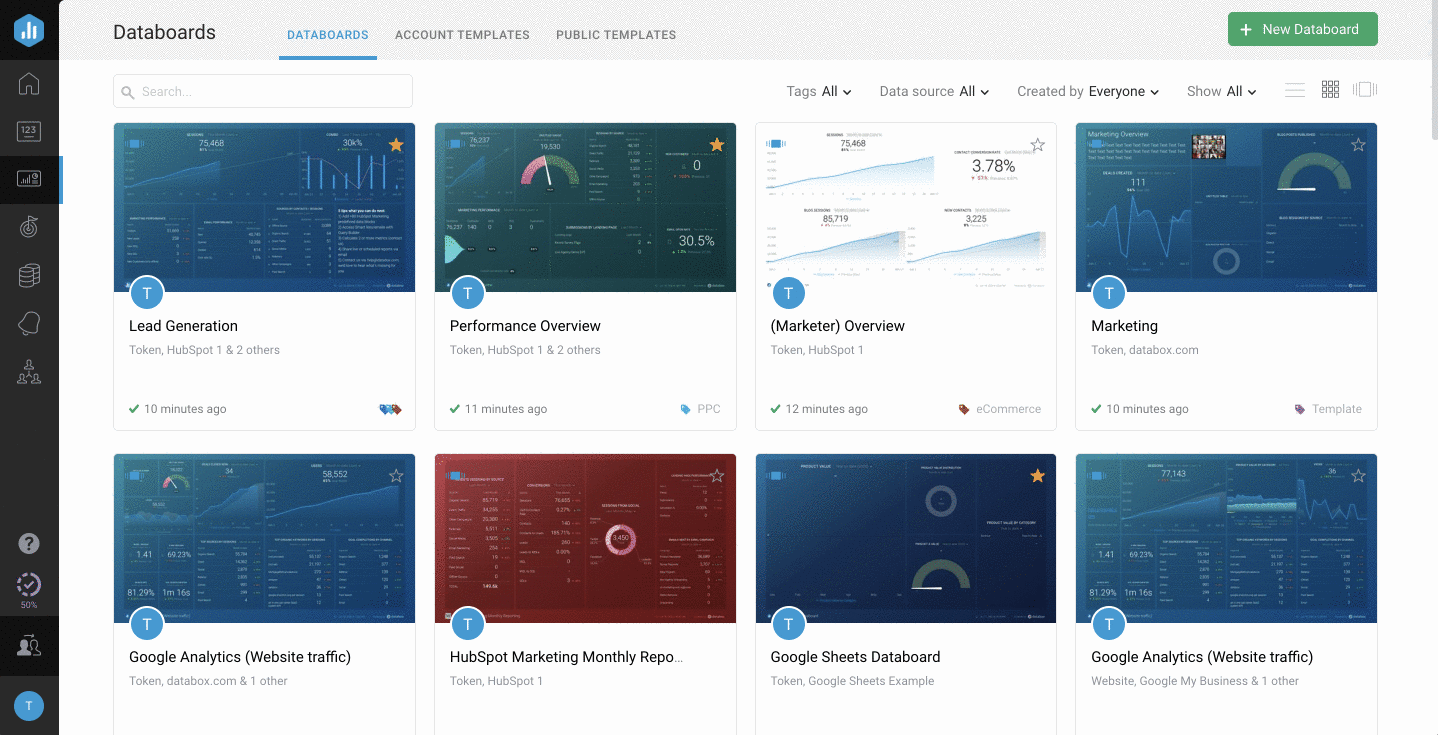Image resolution: width=1438 pixels, height=735 pixels.
Task: Switch to list view layout icon
Action: click(1295, 90)
